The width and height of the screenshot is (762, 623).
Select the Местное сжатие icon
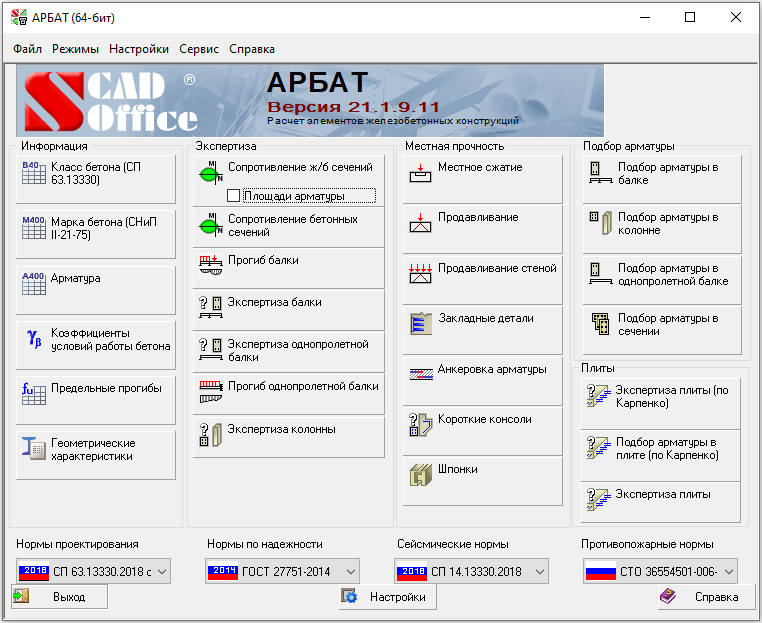click(420, 173)
